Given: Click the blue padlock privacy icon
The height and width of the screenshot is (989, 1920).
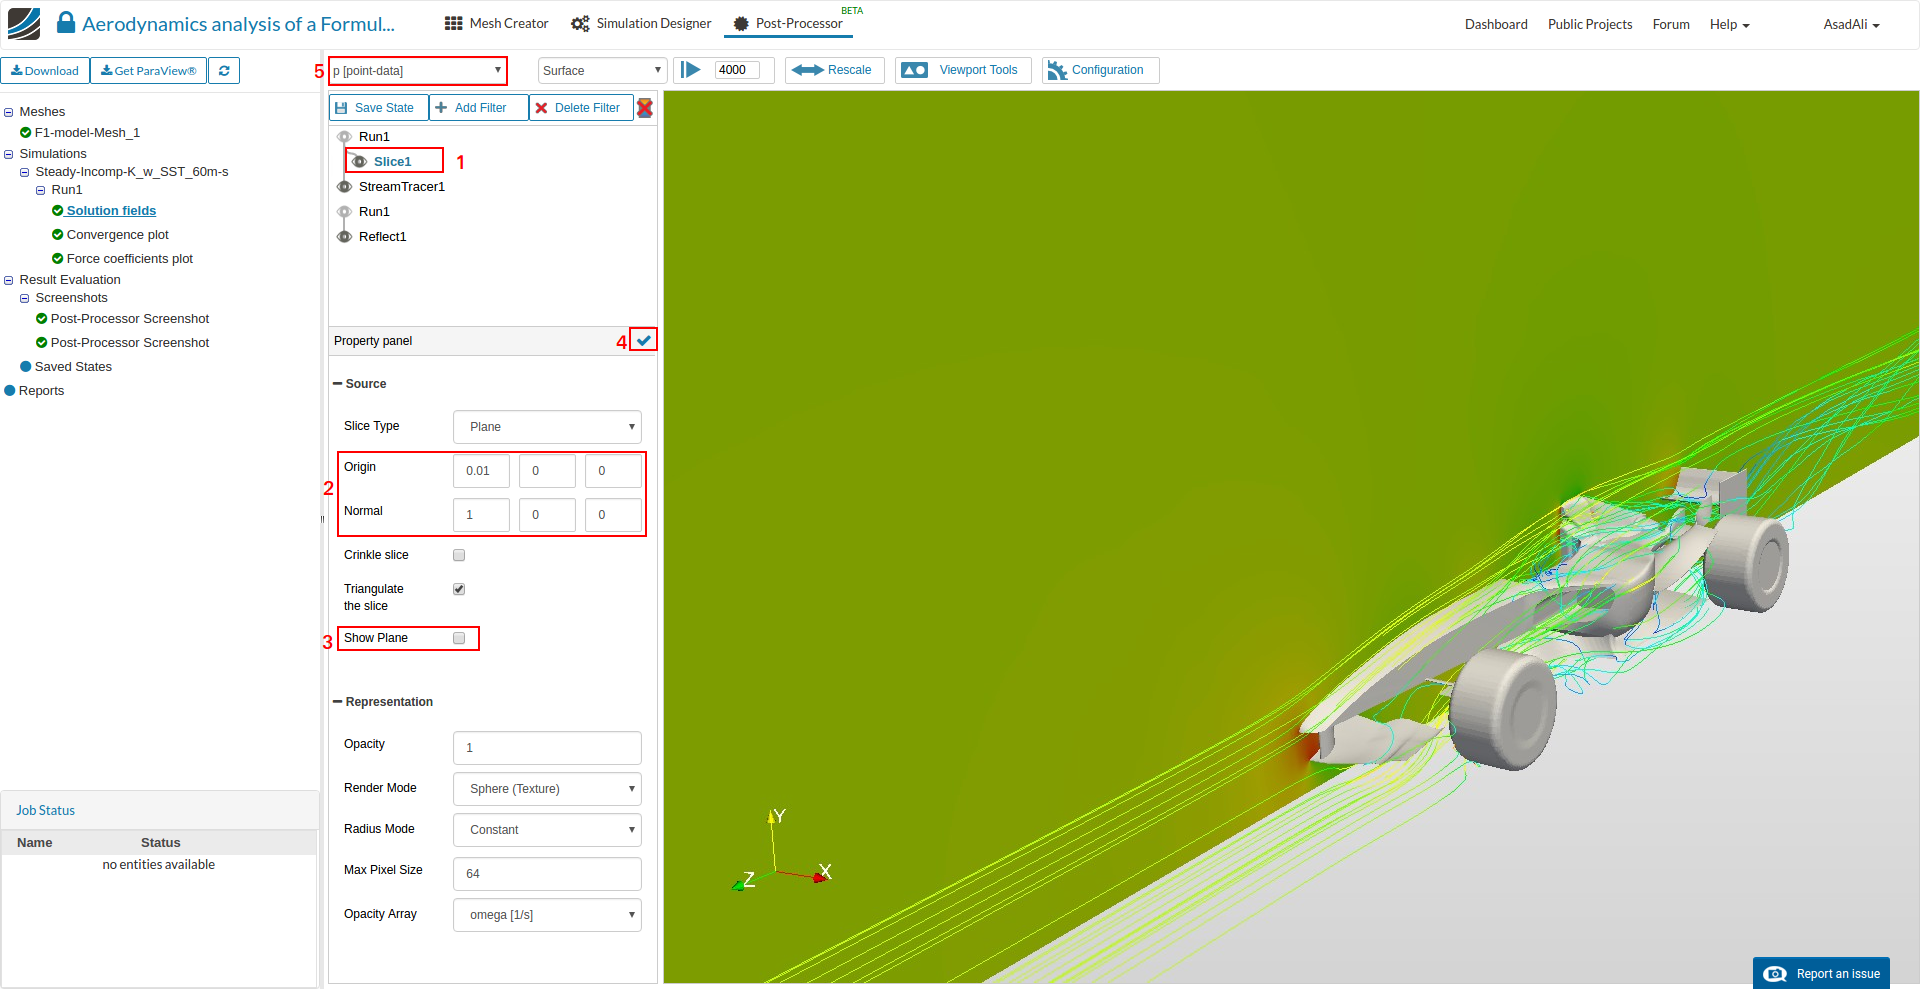Looking at the screenshot, I should tap(66, 23).
